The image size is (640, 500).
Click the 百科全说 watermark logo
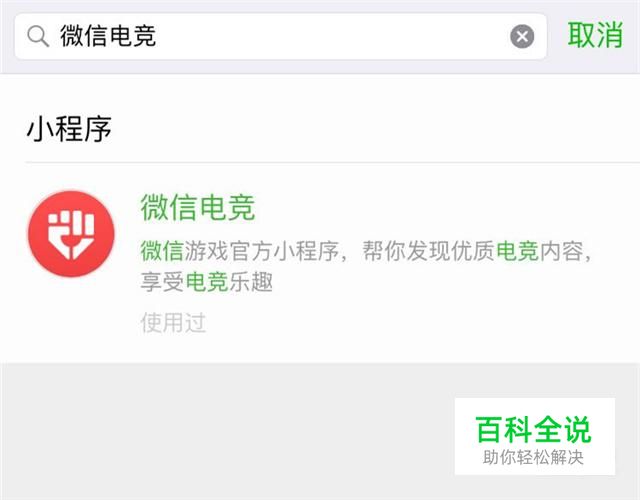point(534,436)
